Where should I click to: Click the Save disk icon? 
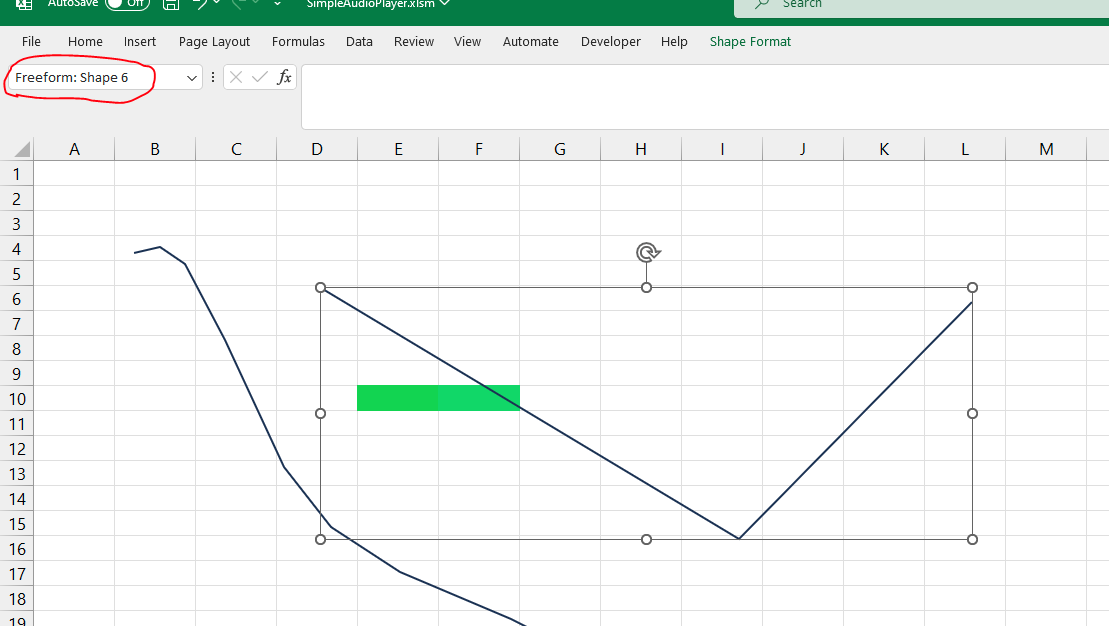171,4
